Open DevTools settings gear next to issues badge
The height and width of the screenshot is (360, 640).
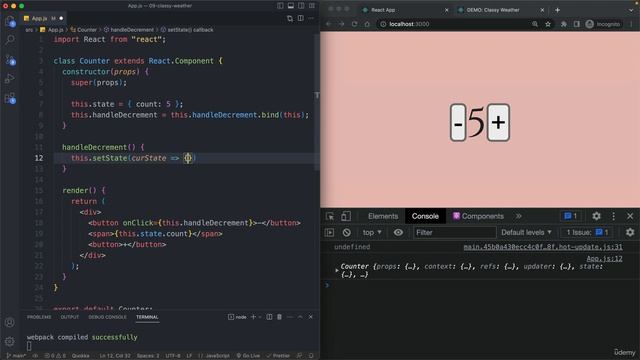point(596,216)
